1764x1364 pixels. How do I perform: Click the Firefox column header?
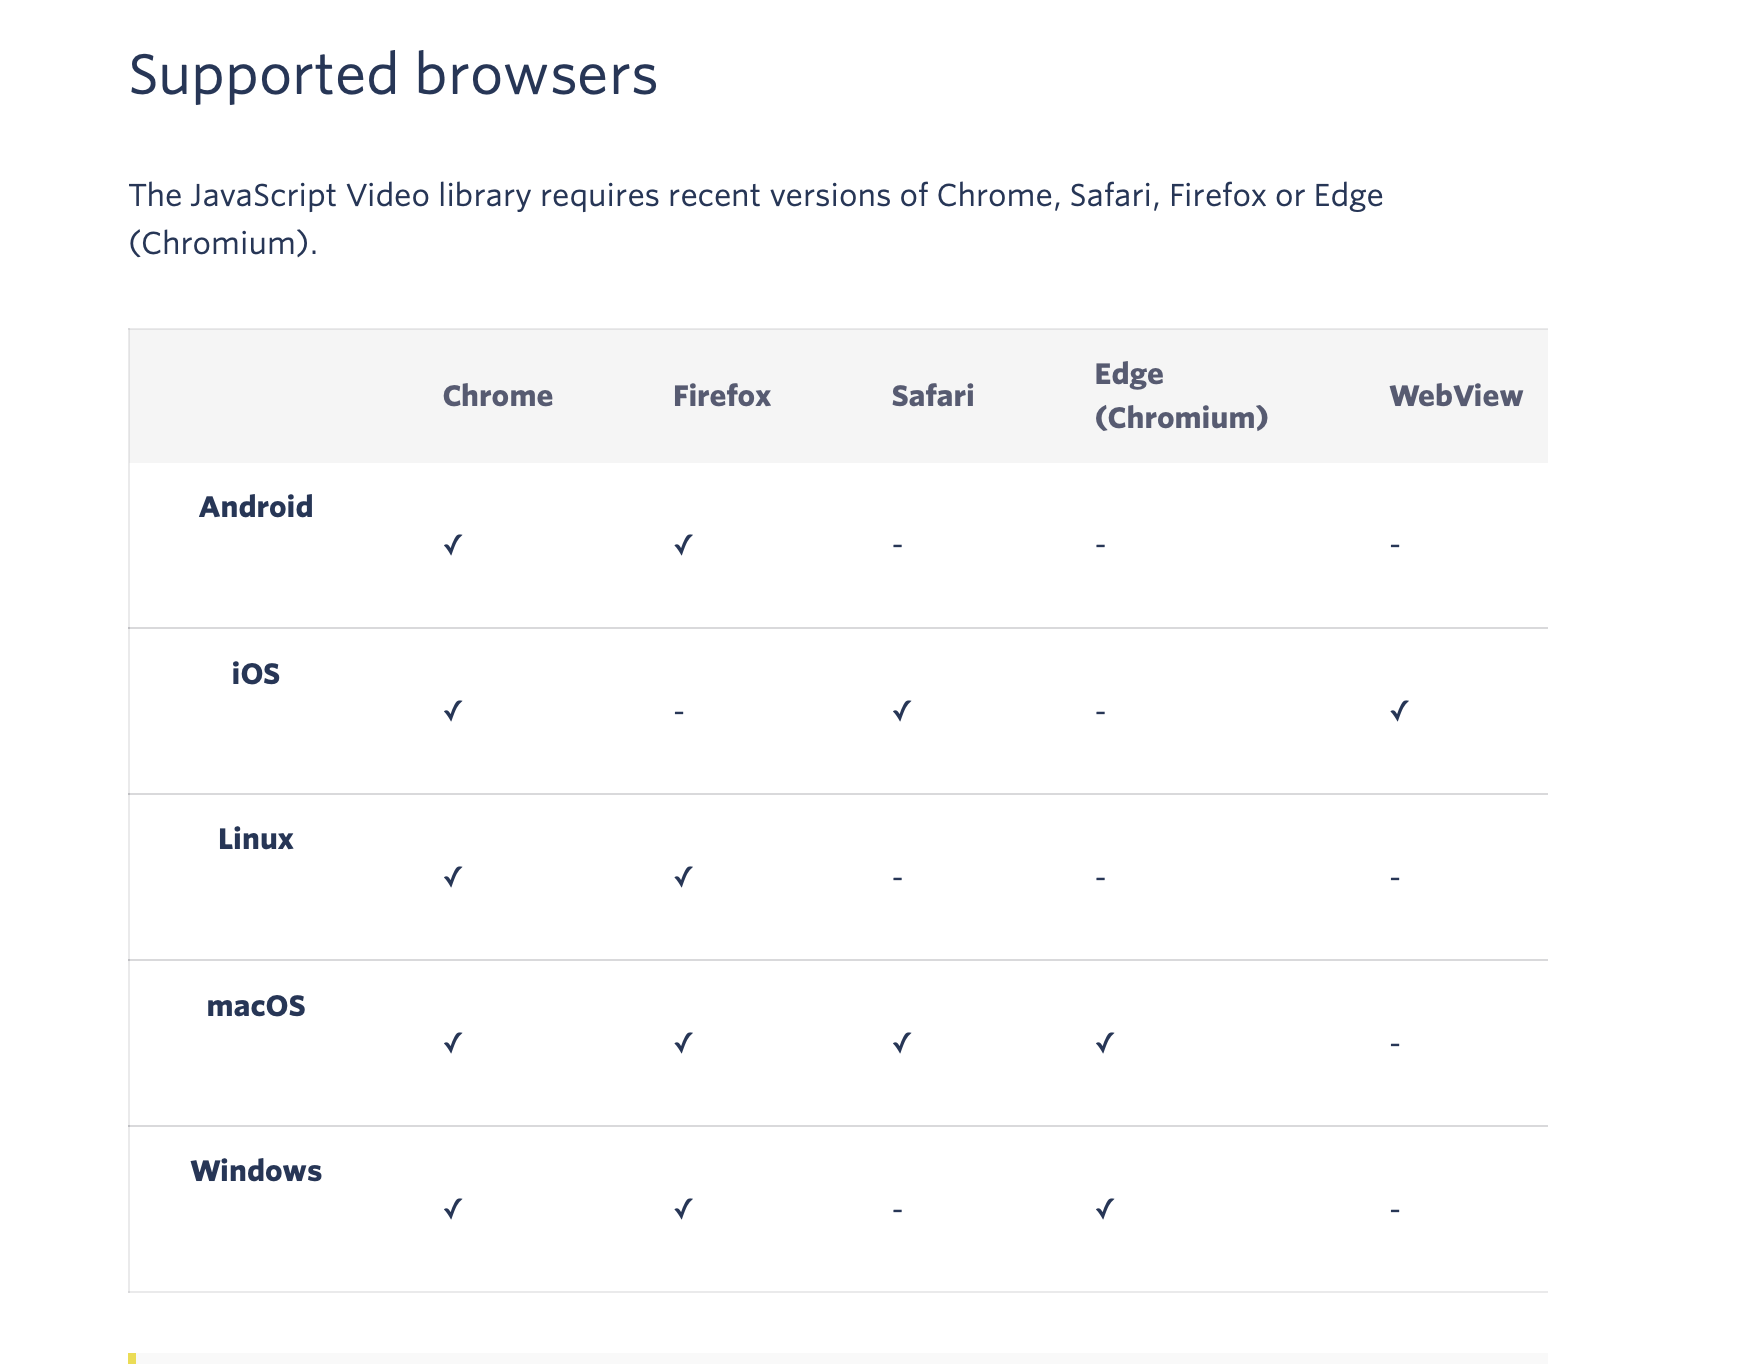[x=721, y=396]
